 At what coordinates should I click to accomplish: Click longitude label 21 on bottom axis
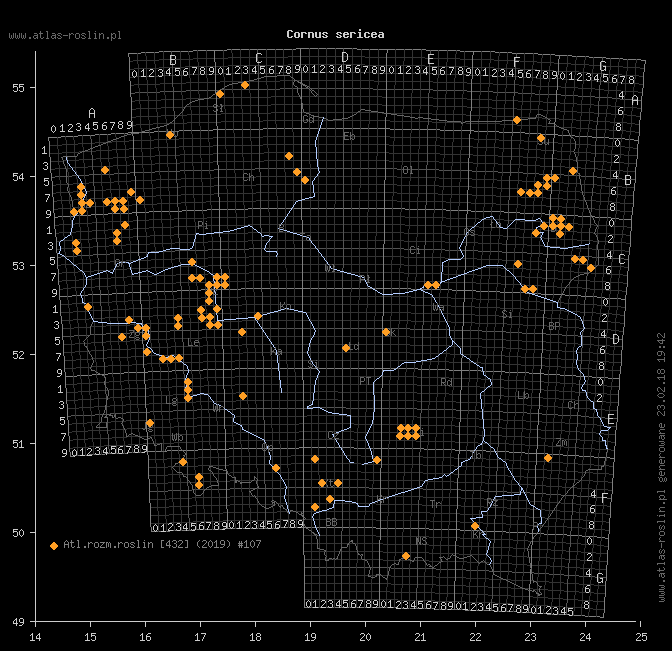click(x=420, y=637)
